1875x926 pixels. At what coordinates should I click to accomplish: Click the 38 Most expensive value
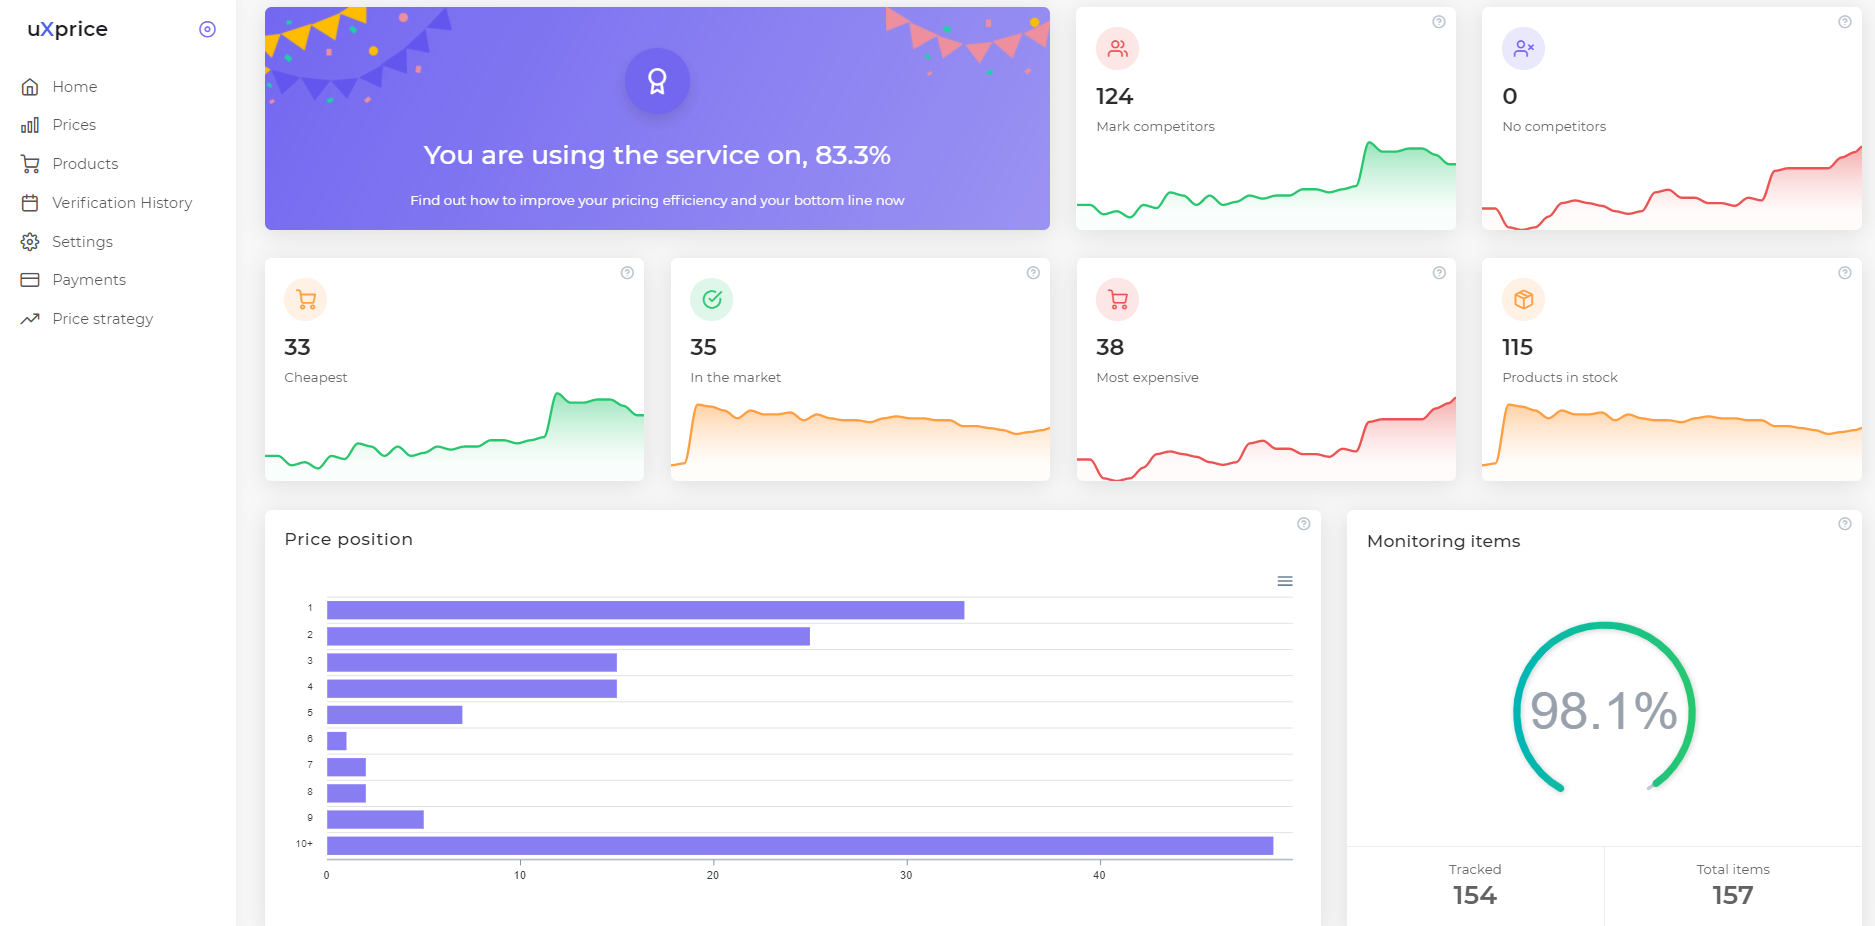tap(1110, 347)
